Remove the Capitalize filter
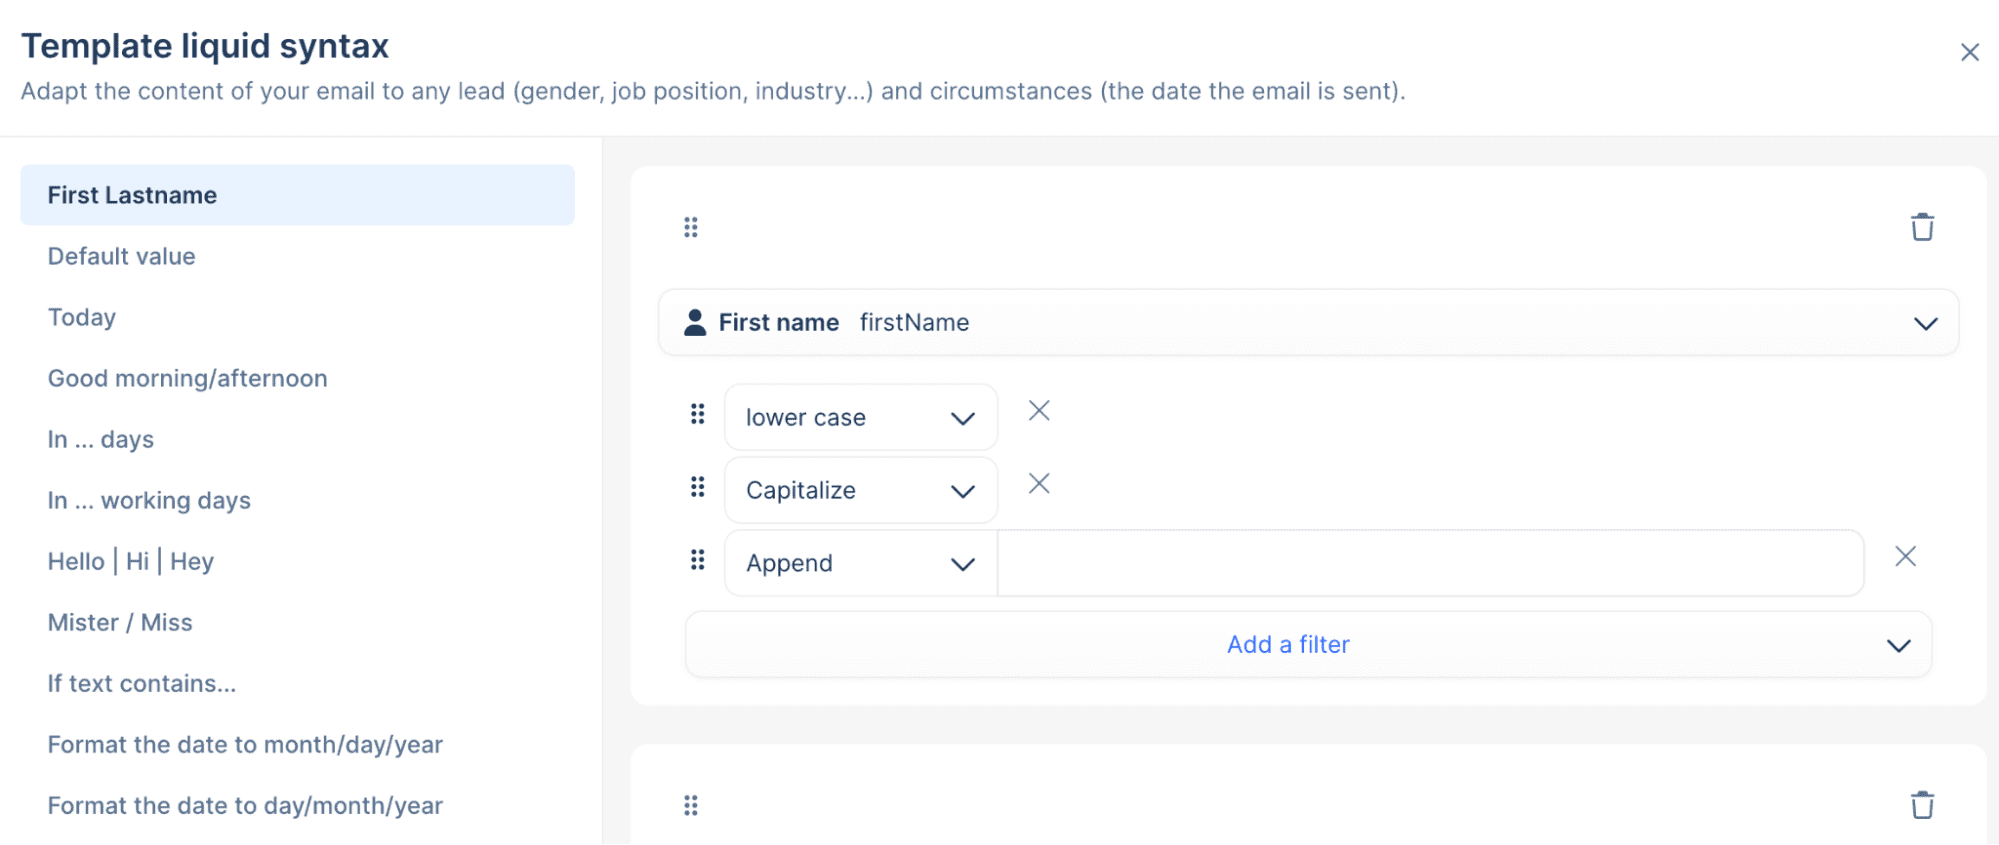 (x=1039, y=484)
